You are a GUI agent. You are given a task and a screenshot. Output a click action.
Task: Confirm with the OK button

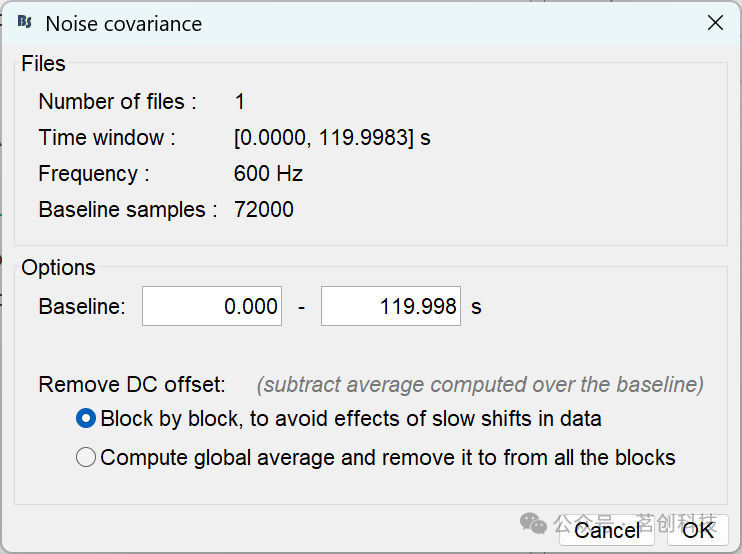[x=698, y=530]
